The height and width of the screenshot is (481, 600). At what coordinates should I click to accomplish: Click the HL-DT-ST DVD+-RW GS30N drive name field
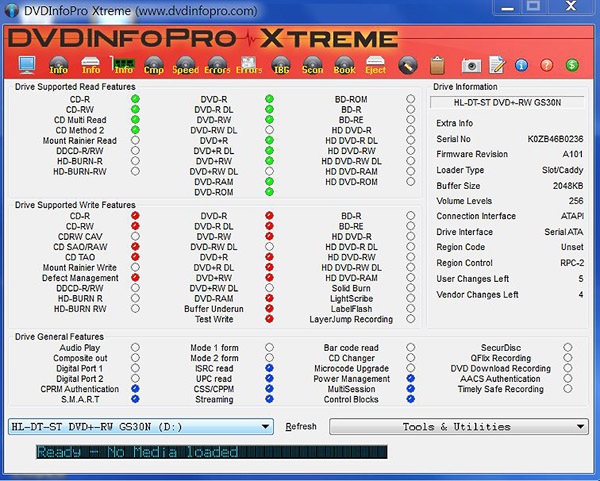point(507,103)
